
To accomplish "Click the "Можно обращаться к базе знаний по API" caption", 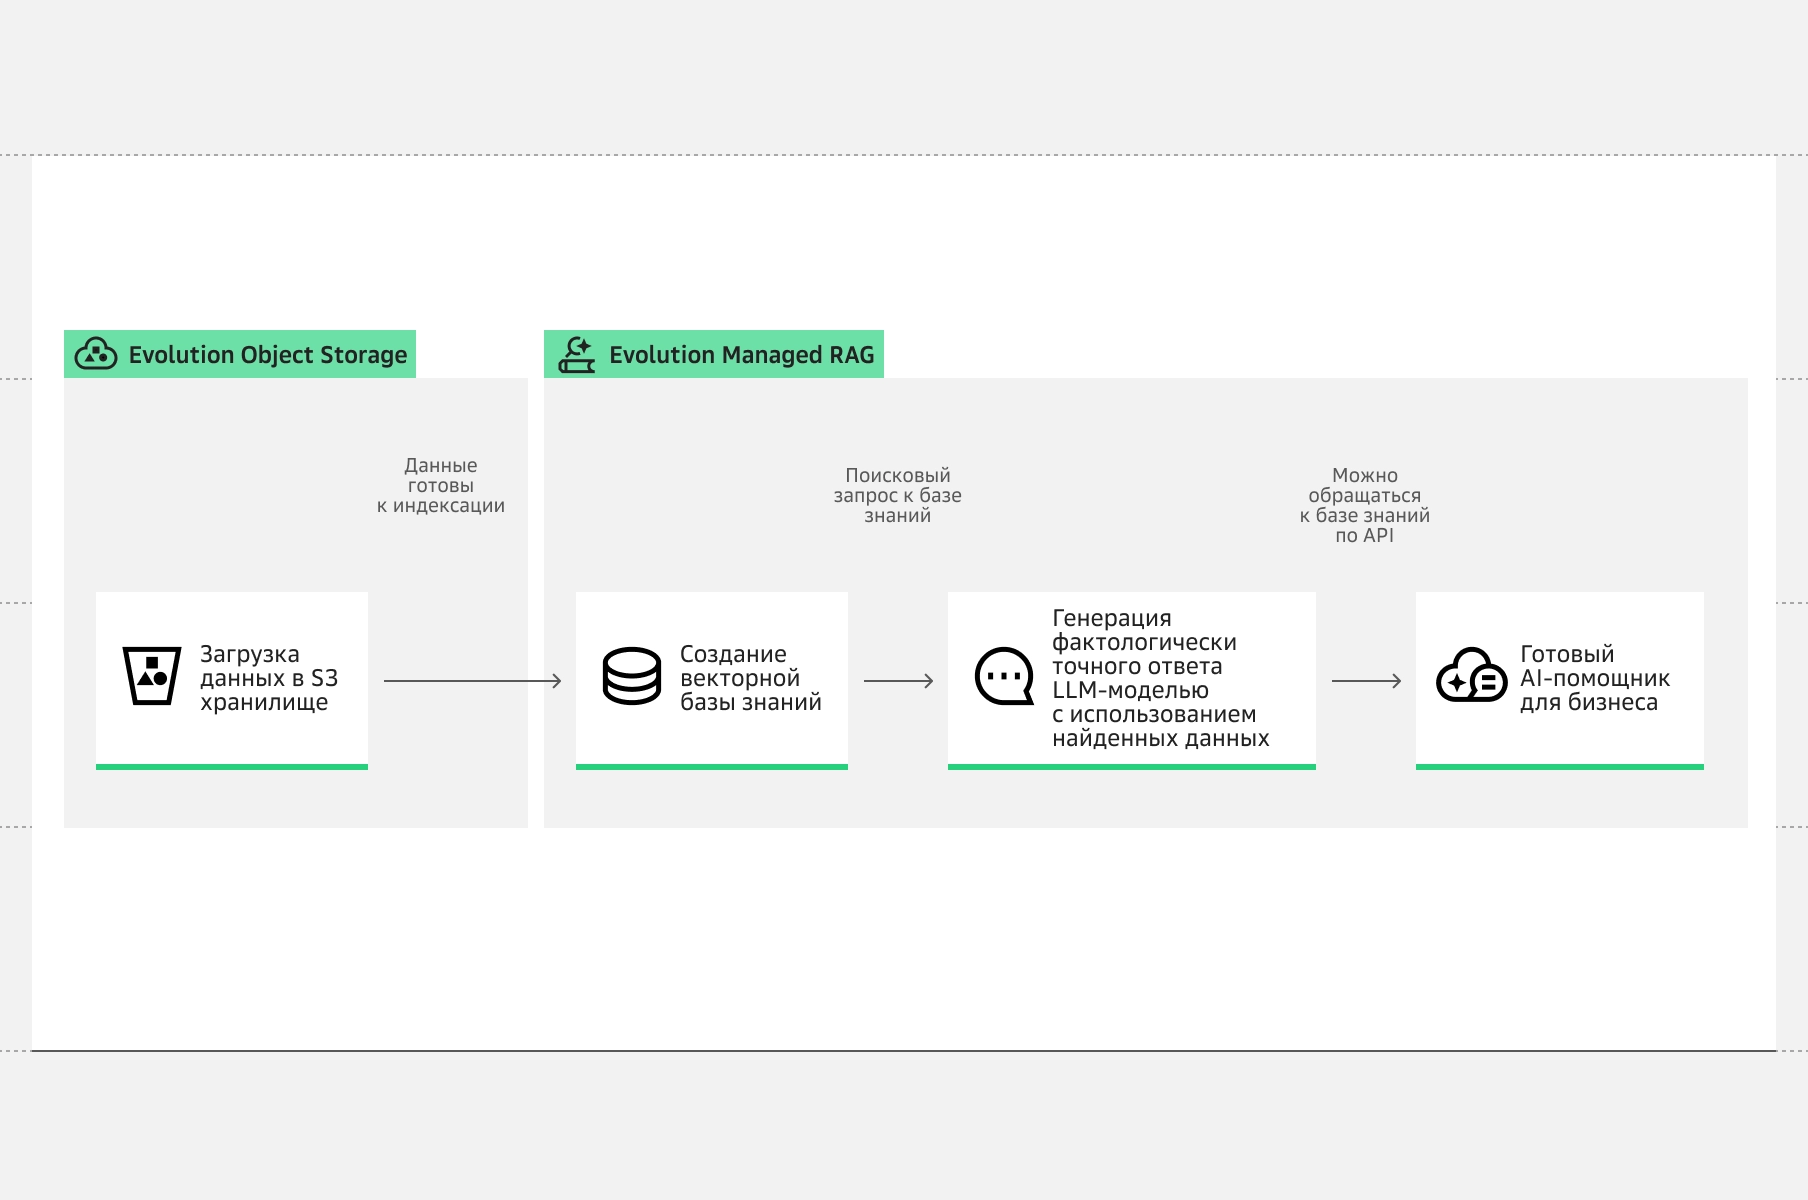I will (1365, 505).
